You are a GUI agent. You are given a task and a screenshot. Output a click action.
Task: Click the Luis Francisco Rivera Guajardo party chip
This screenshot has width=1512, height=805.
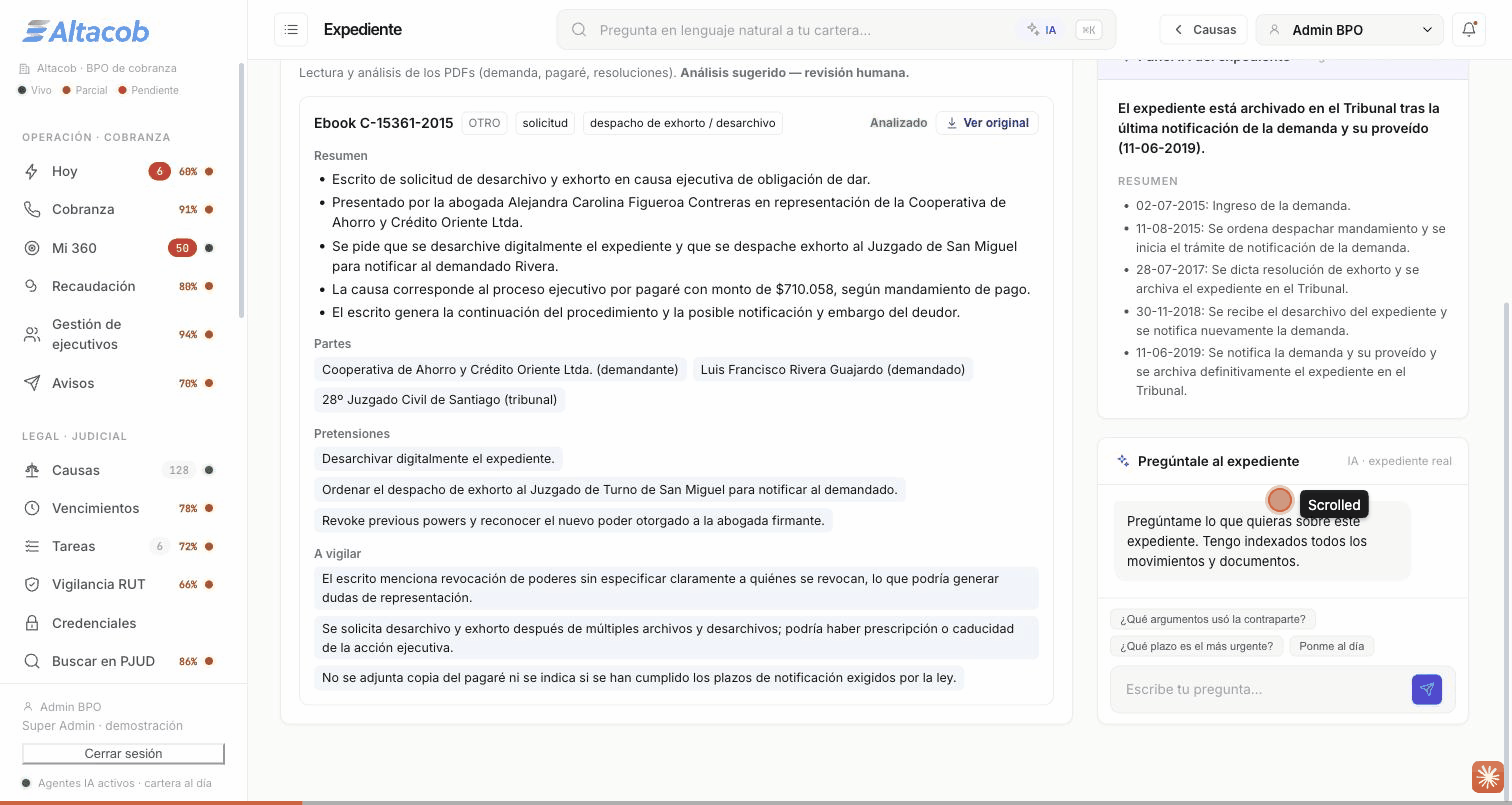click(x=833, y=370)
